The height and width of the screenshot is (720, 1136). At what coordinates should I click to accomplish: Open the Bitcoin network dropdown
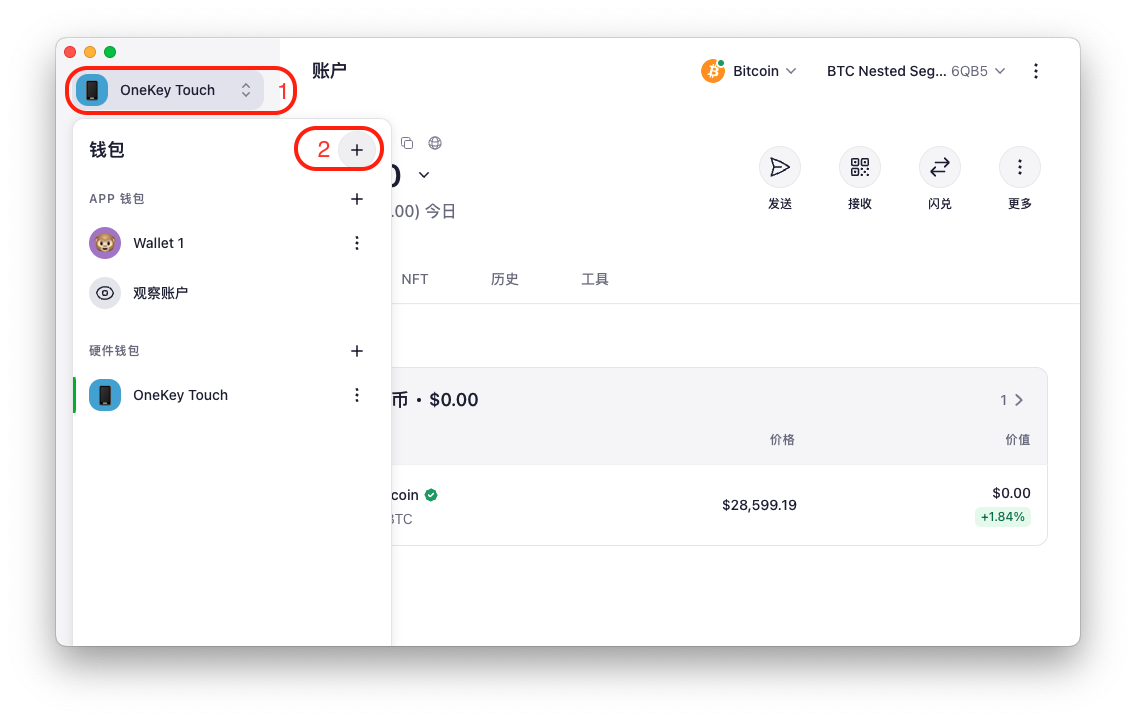pos(749,71)
